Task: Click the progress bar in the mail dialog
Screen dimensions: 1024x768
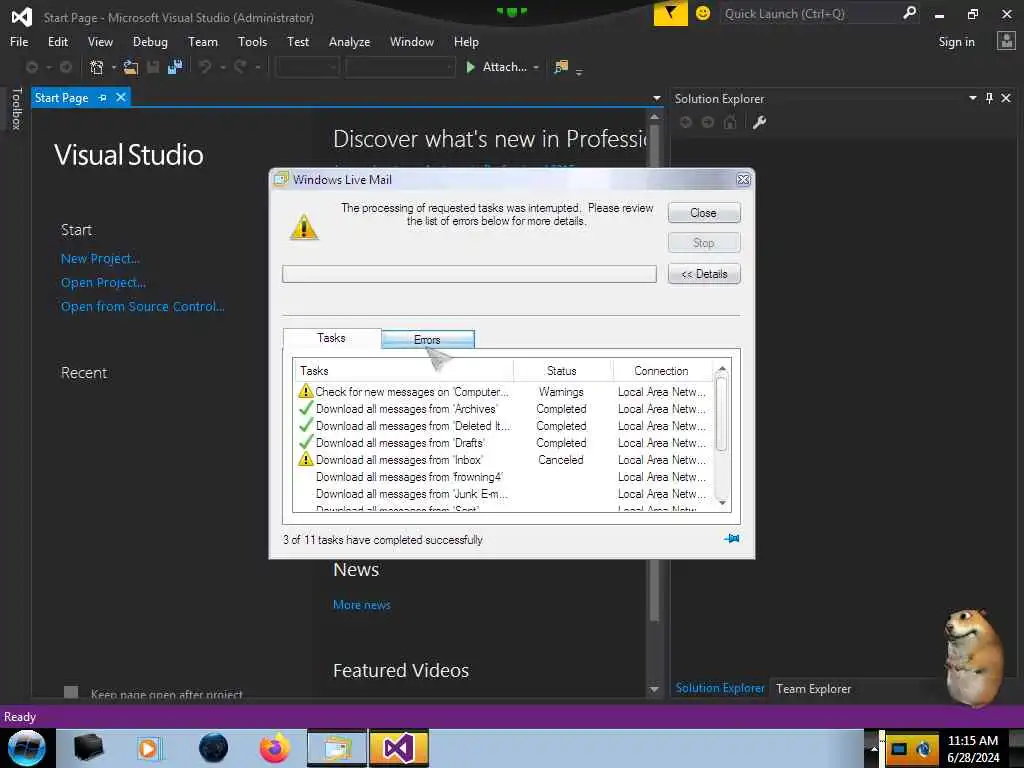Action: click(469, 274)
